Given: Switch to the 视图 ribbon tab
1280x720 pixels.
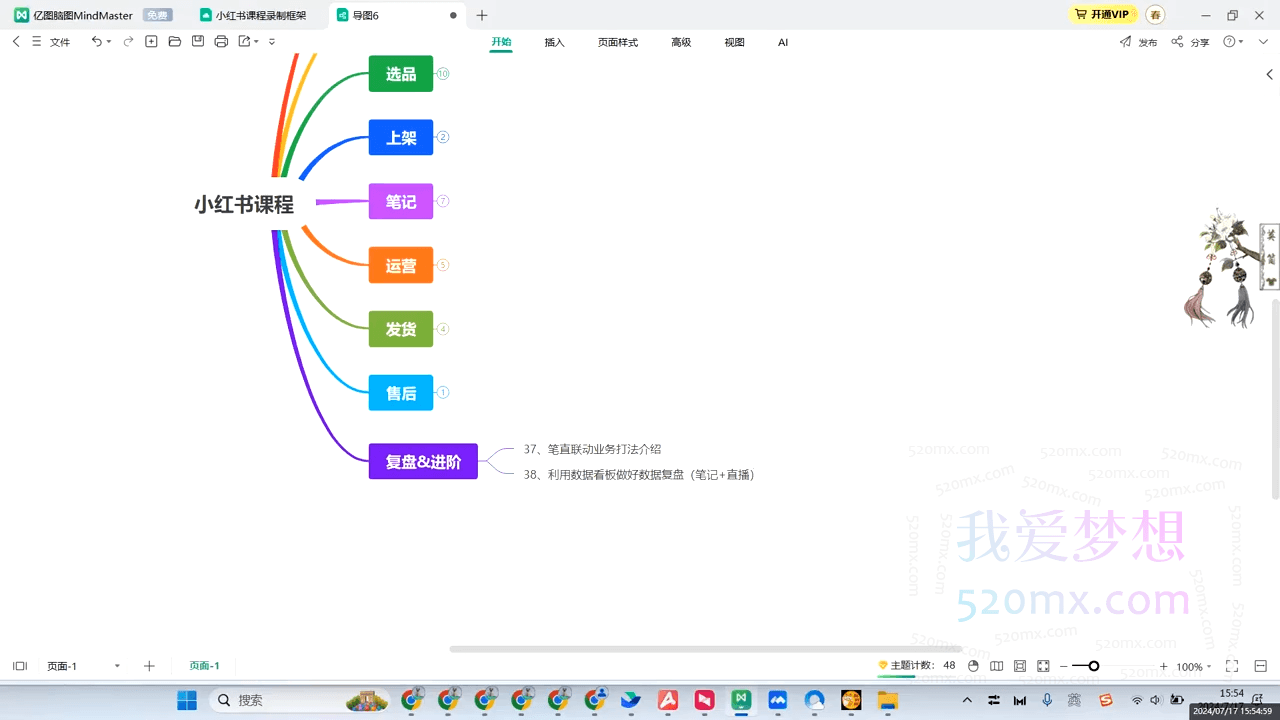Looking at the screenshot, I should 735,42.
